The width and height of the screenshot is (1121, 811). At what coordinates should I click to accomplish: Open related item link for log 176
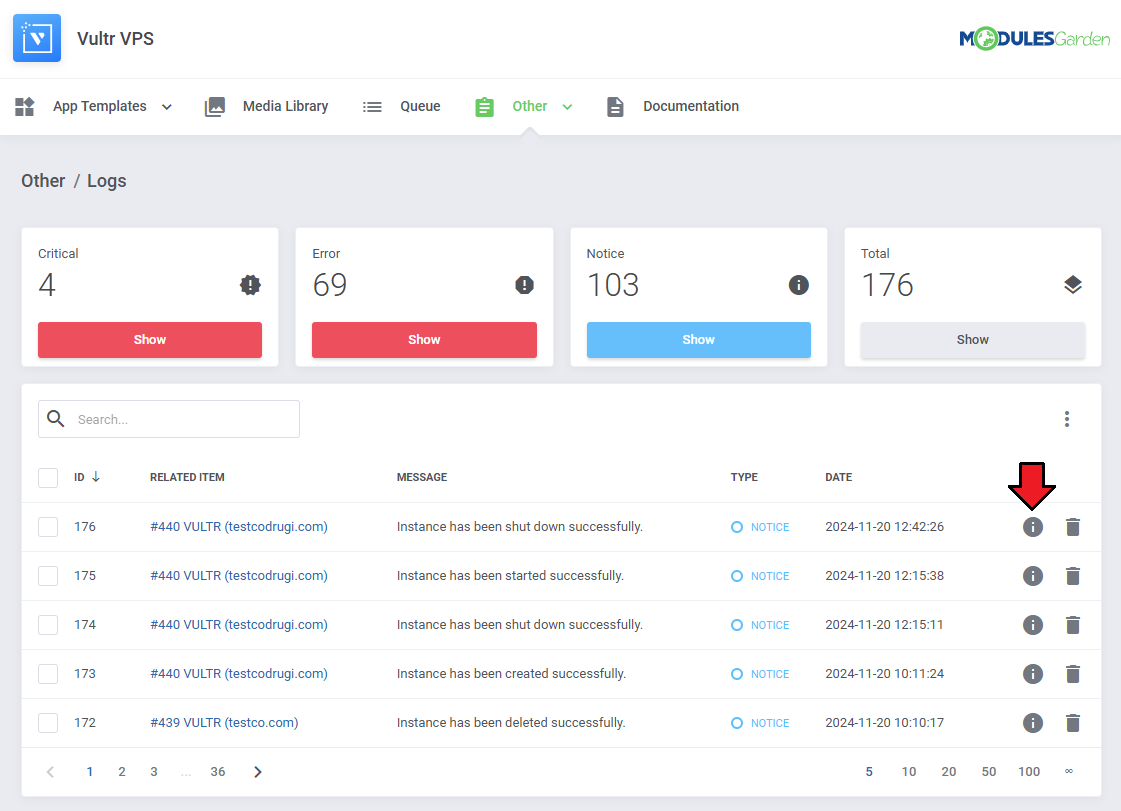point(239,527)
